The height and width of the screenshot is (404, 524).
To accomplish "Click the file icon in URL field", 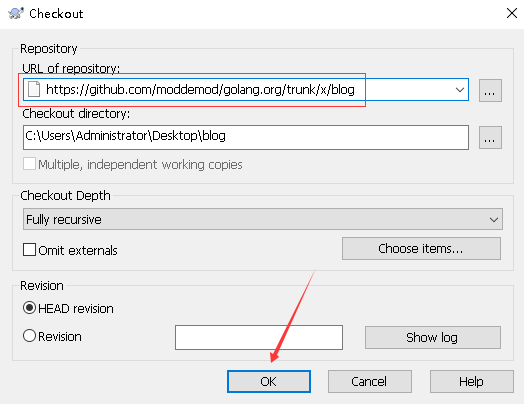I will (34, 89).
